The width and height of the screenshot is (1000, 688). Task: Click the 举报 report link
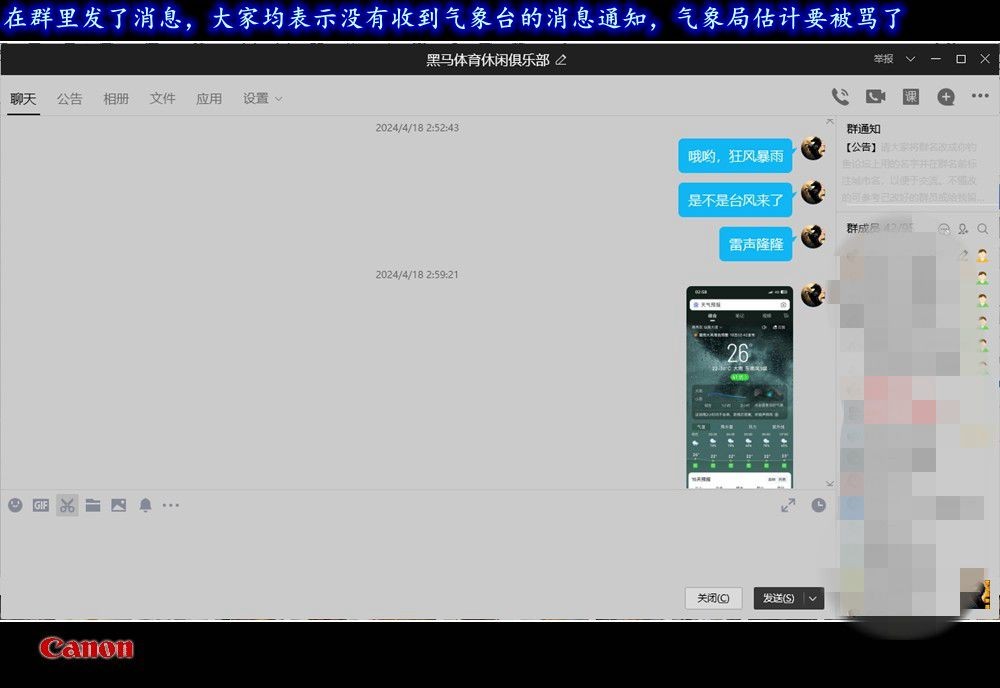pyautogui.click(x=883, y=59)
